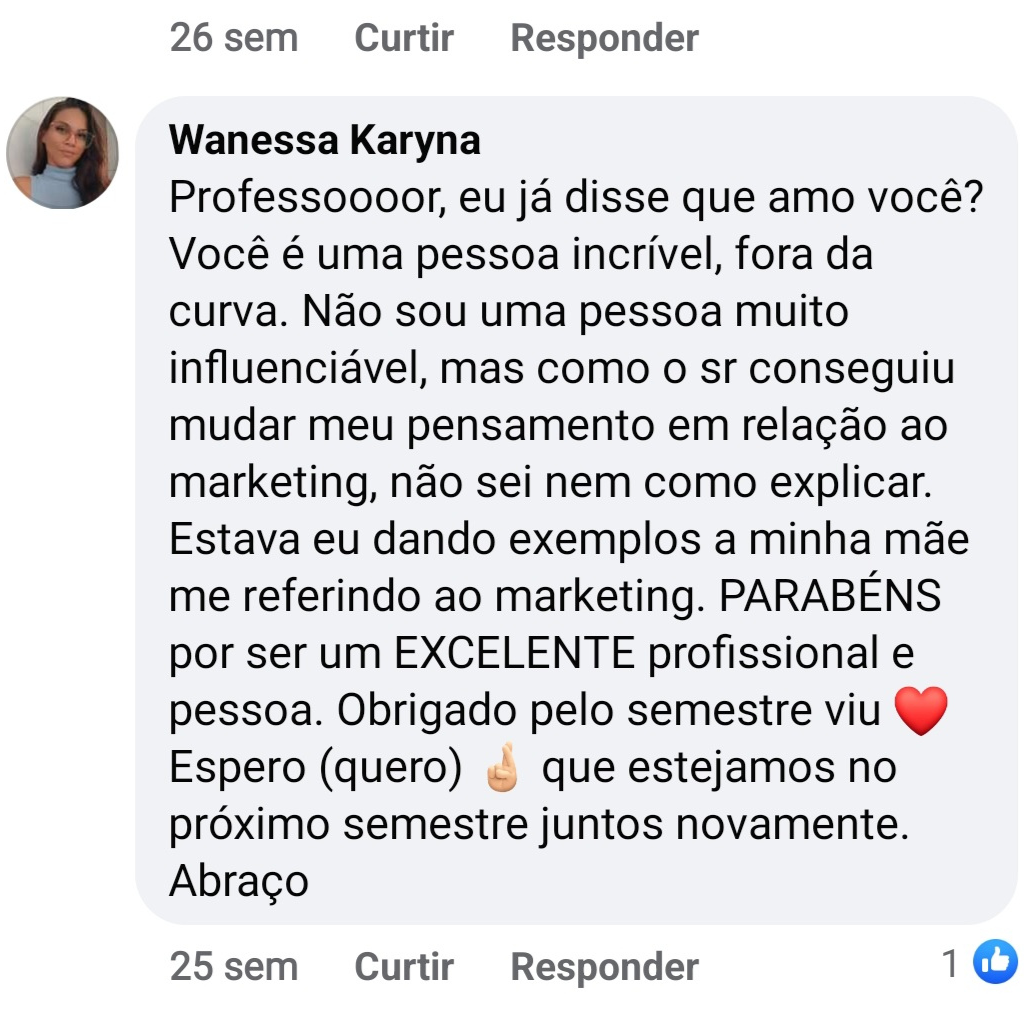The width and height of the screenshot is (1024, 1024).
Task: Open Wanessa Karyna's profile picture
Action: [x=63, y=153]
